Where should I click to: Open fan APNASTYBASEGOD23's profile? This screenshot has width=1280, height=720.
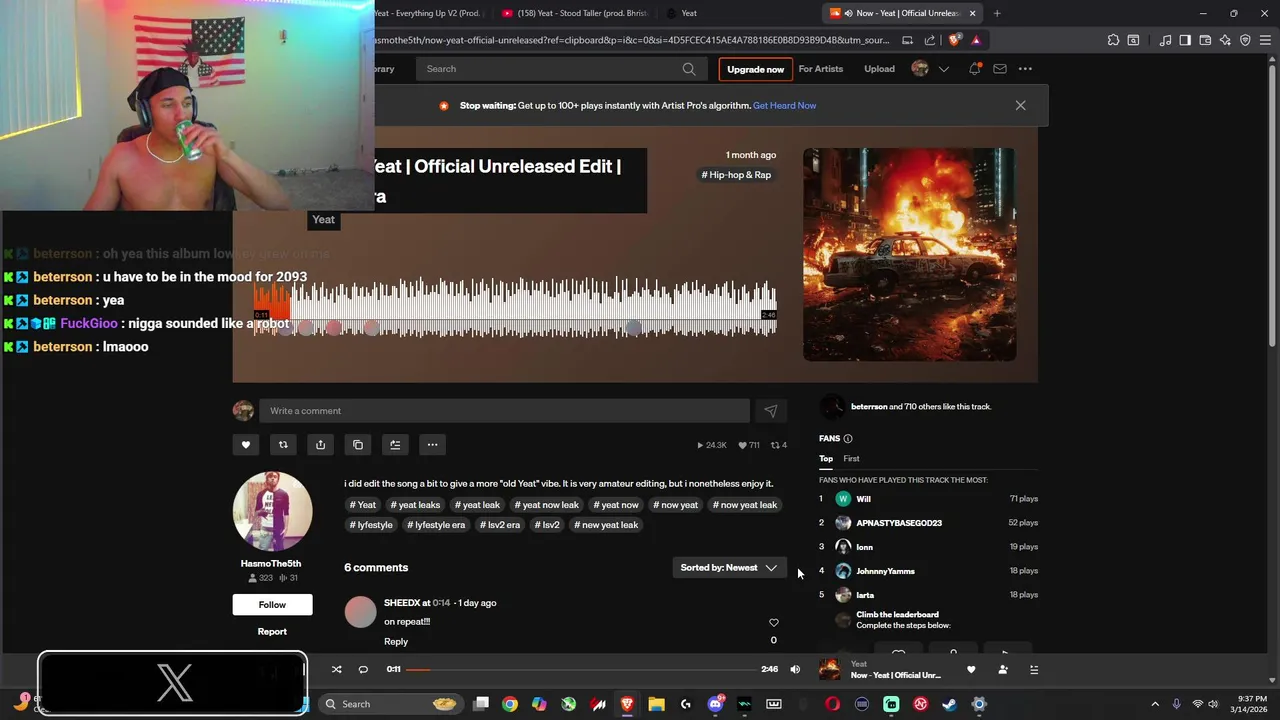point(898,523)
